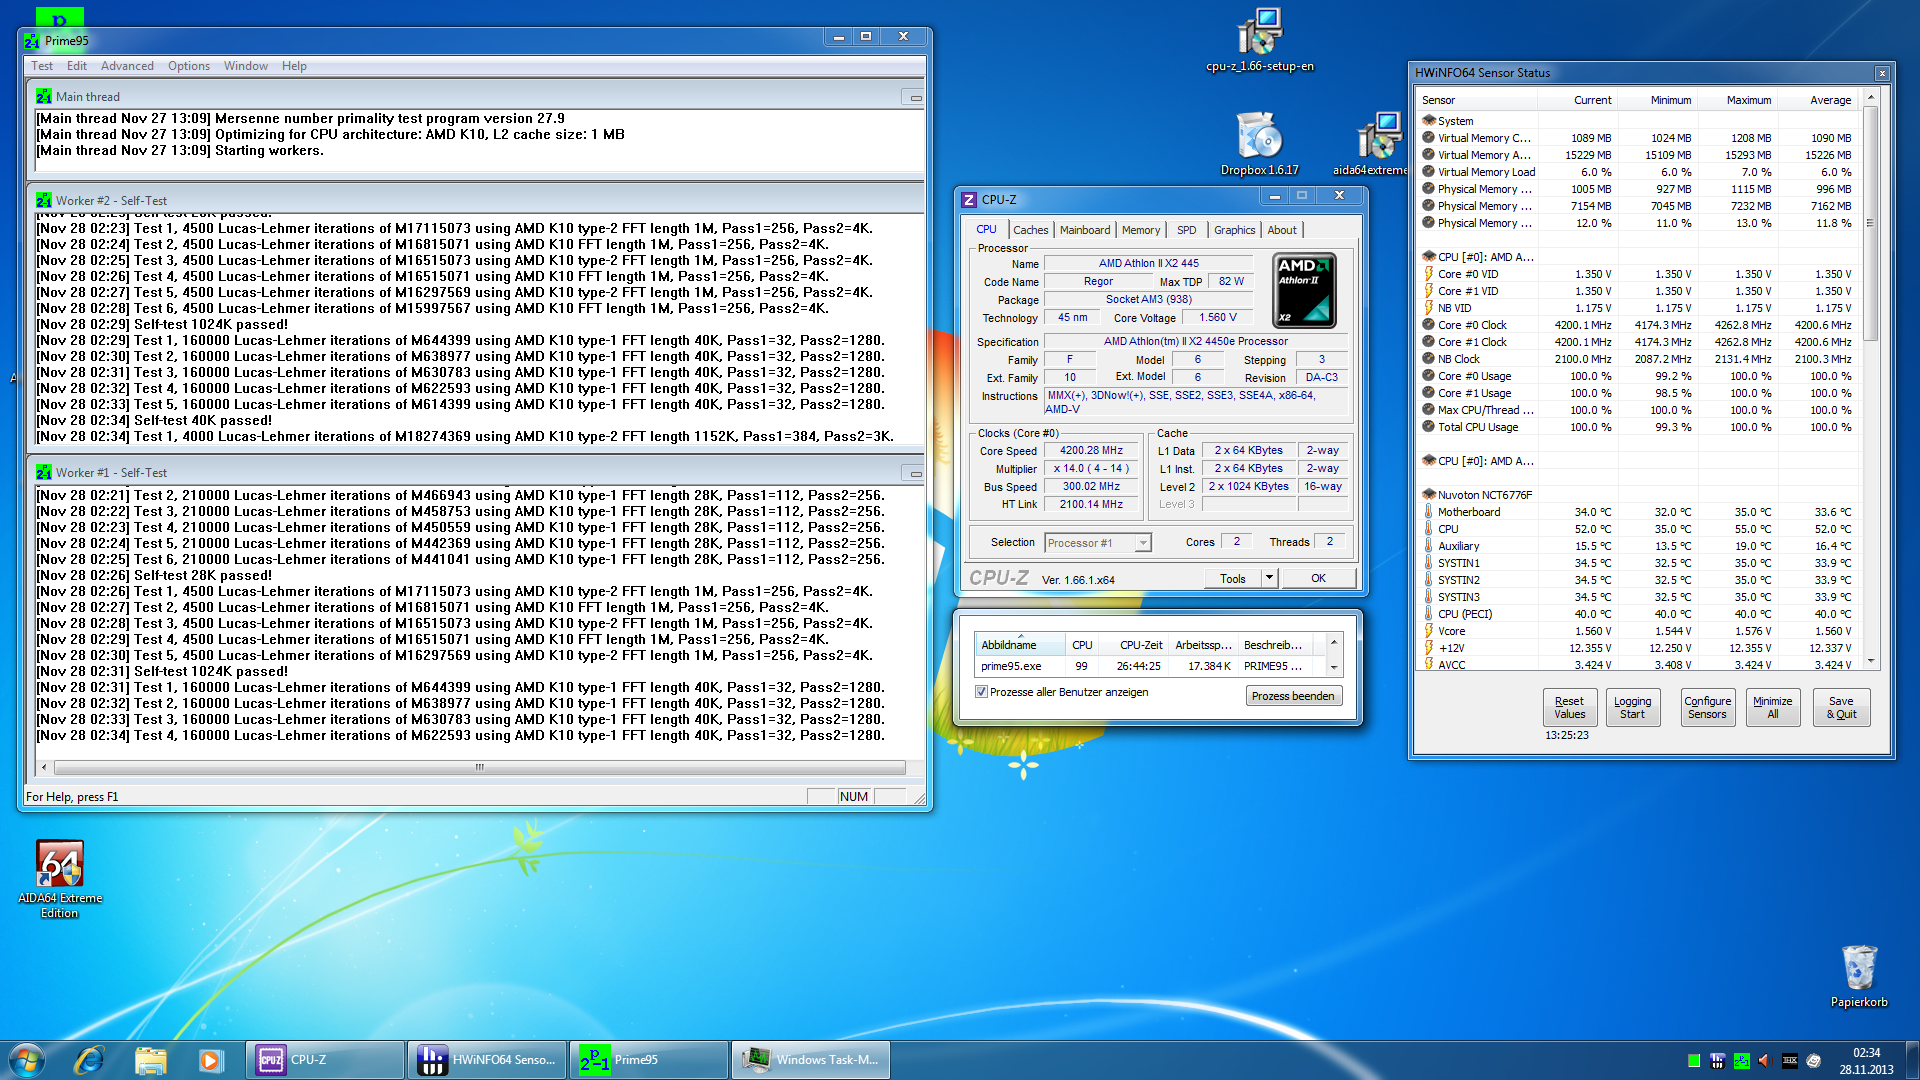1920x1080 pixels.
Task: Click Worker #2 sub-window icon
Action: pos(44,201)
